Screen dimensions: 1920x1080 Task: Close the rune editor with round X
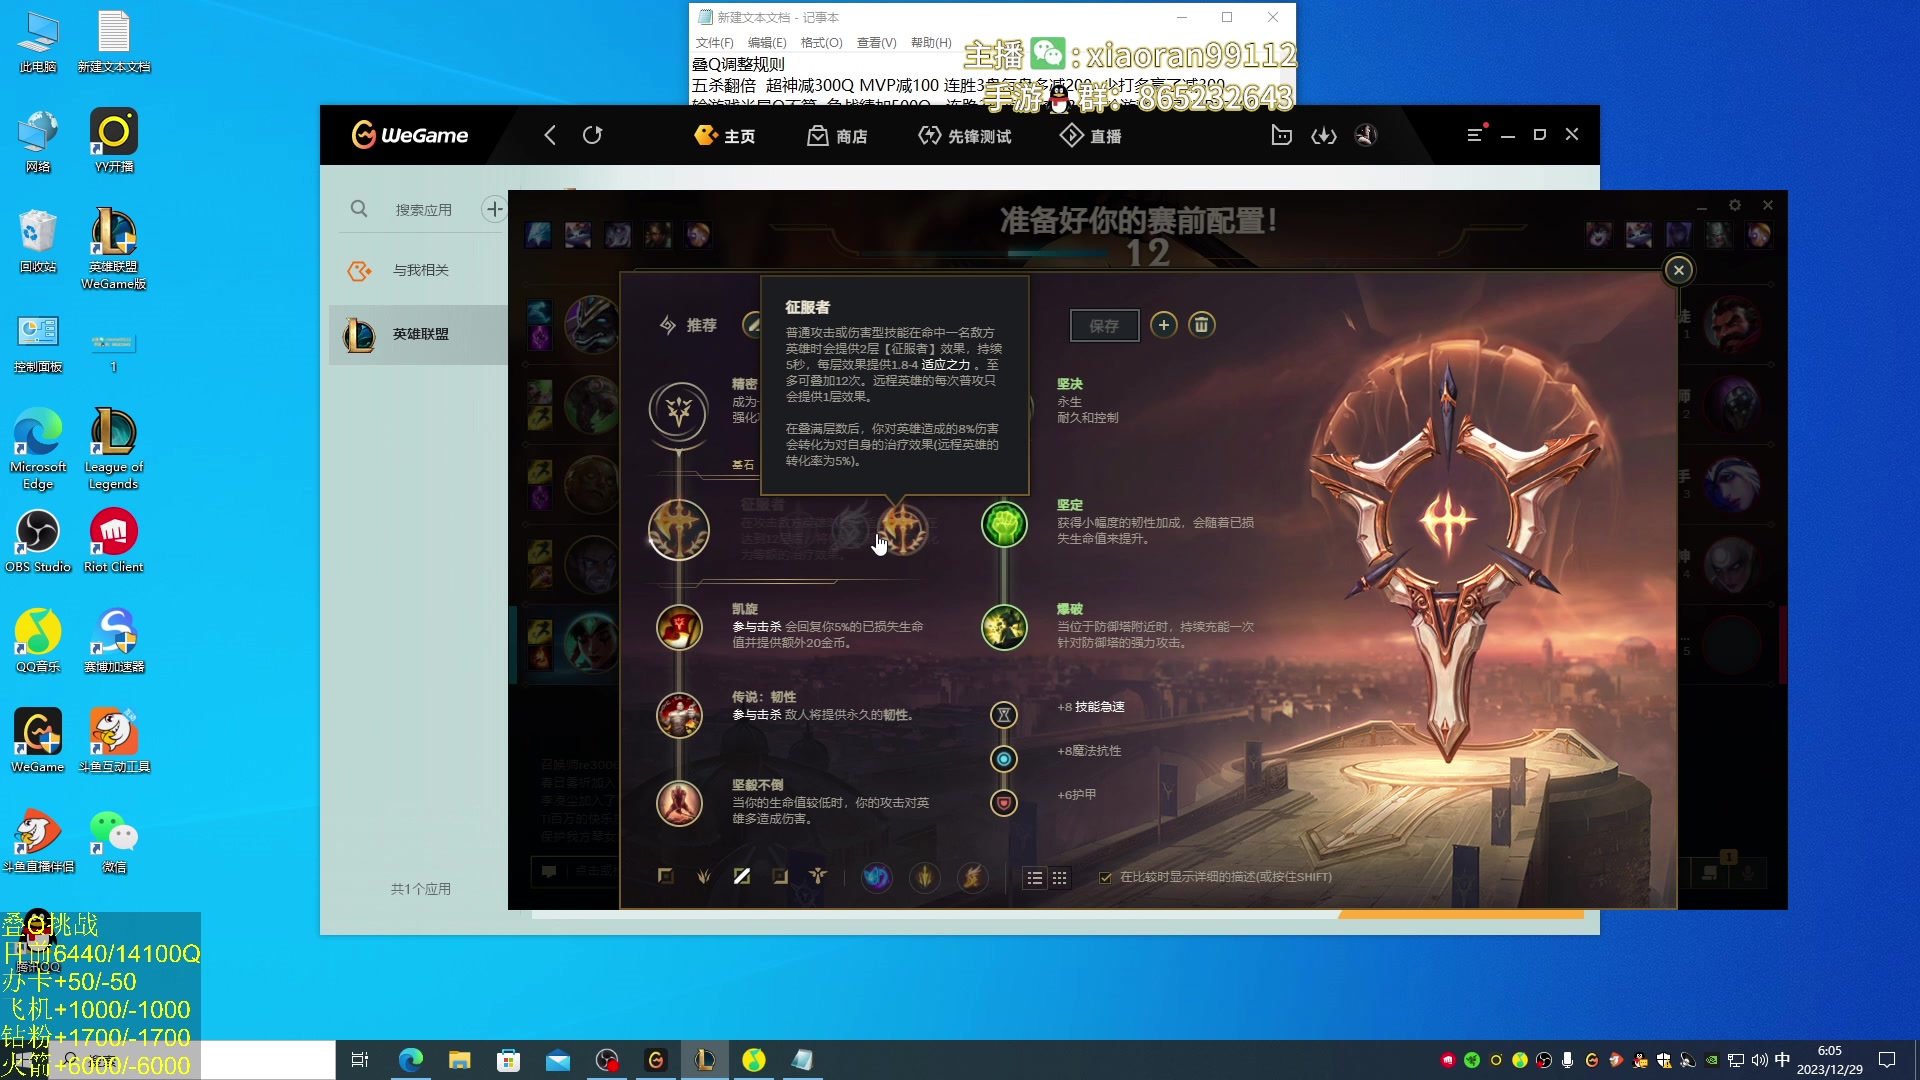point(1679,270)
